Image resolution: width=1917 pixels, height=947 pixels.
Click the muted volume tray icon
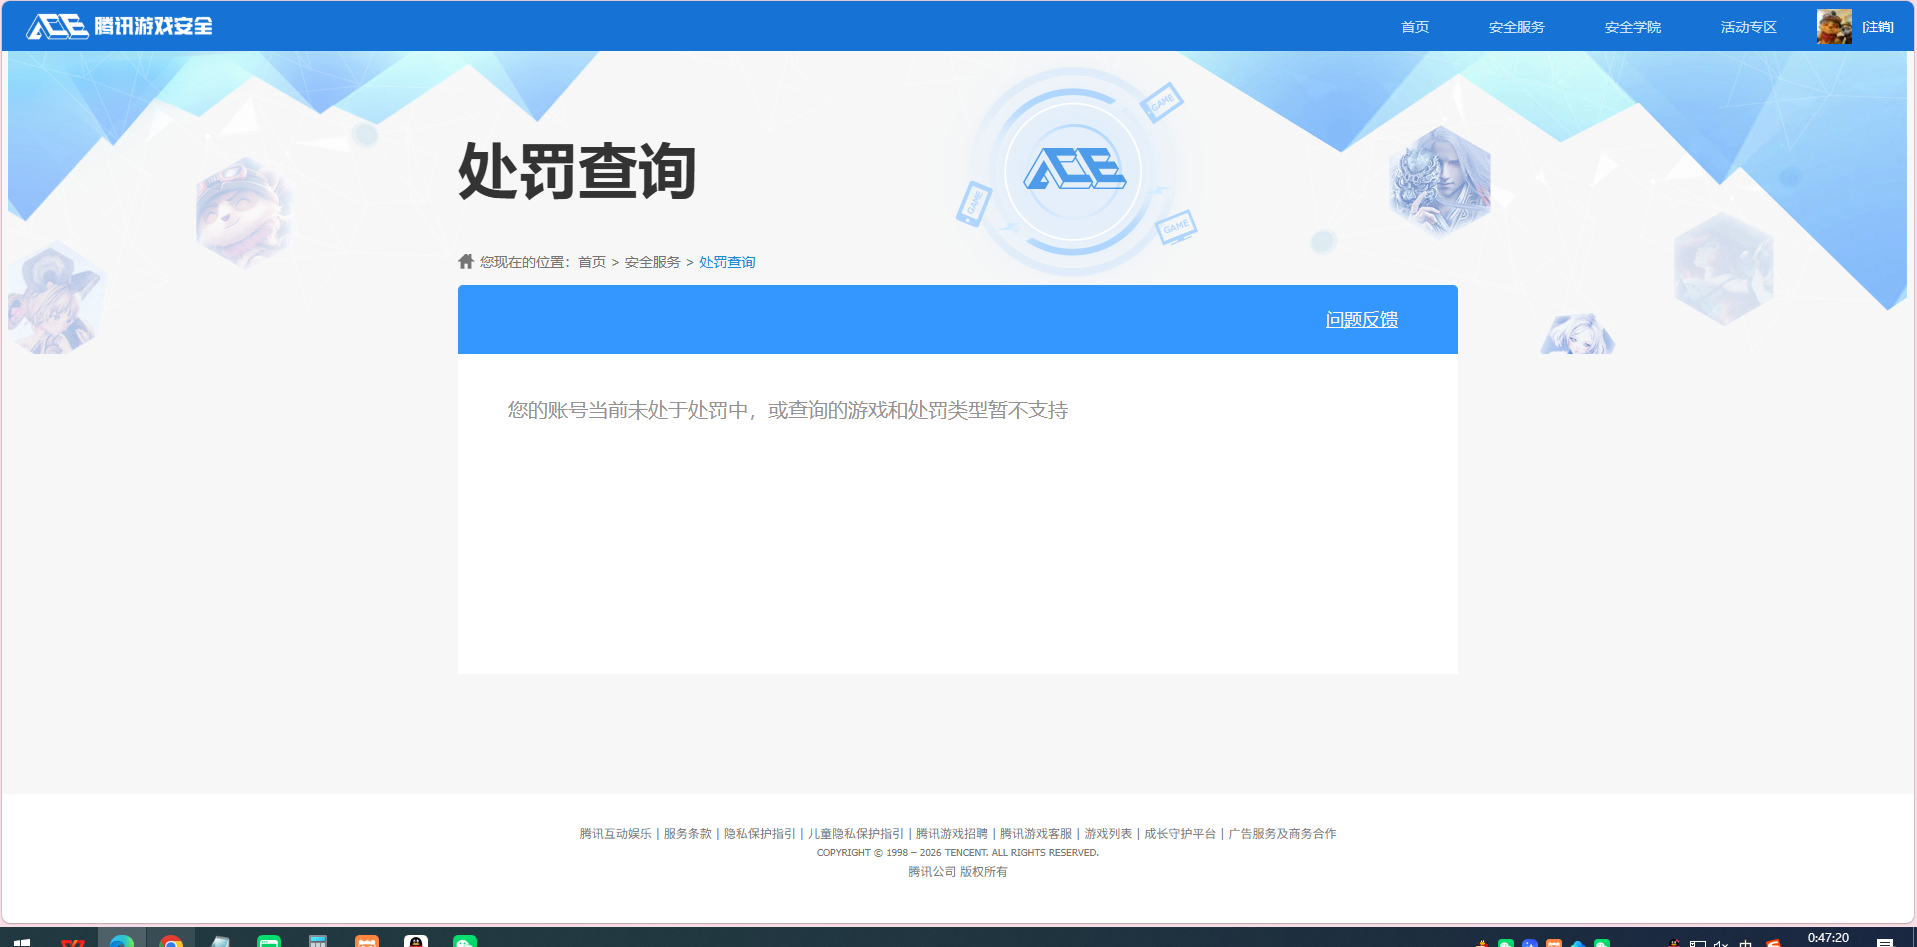click(1721, 943)
